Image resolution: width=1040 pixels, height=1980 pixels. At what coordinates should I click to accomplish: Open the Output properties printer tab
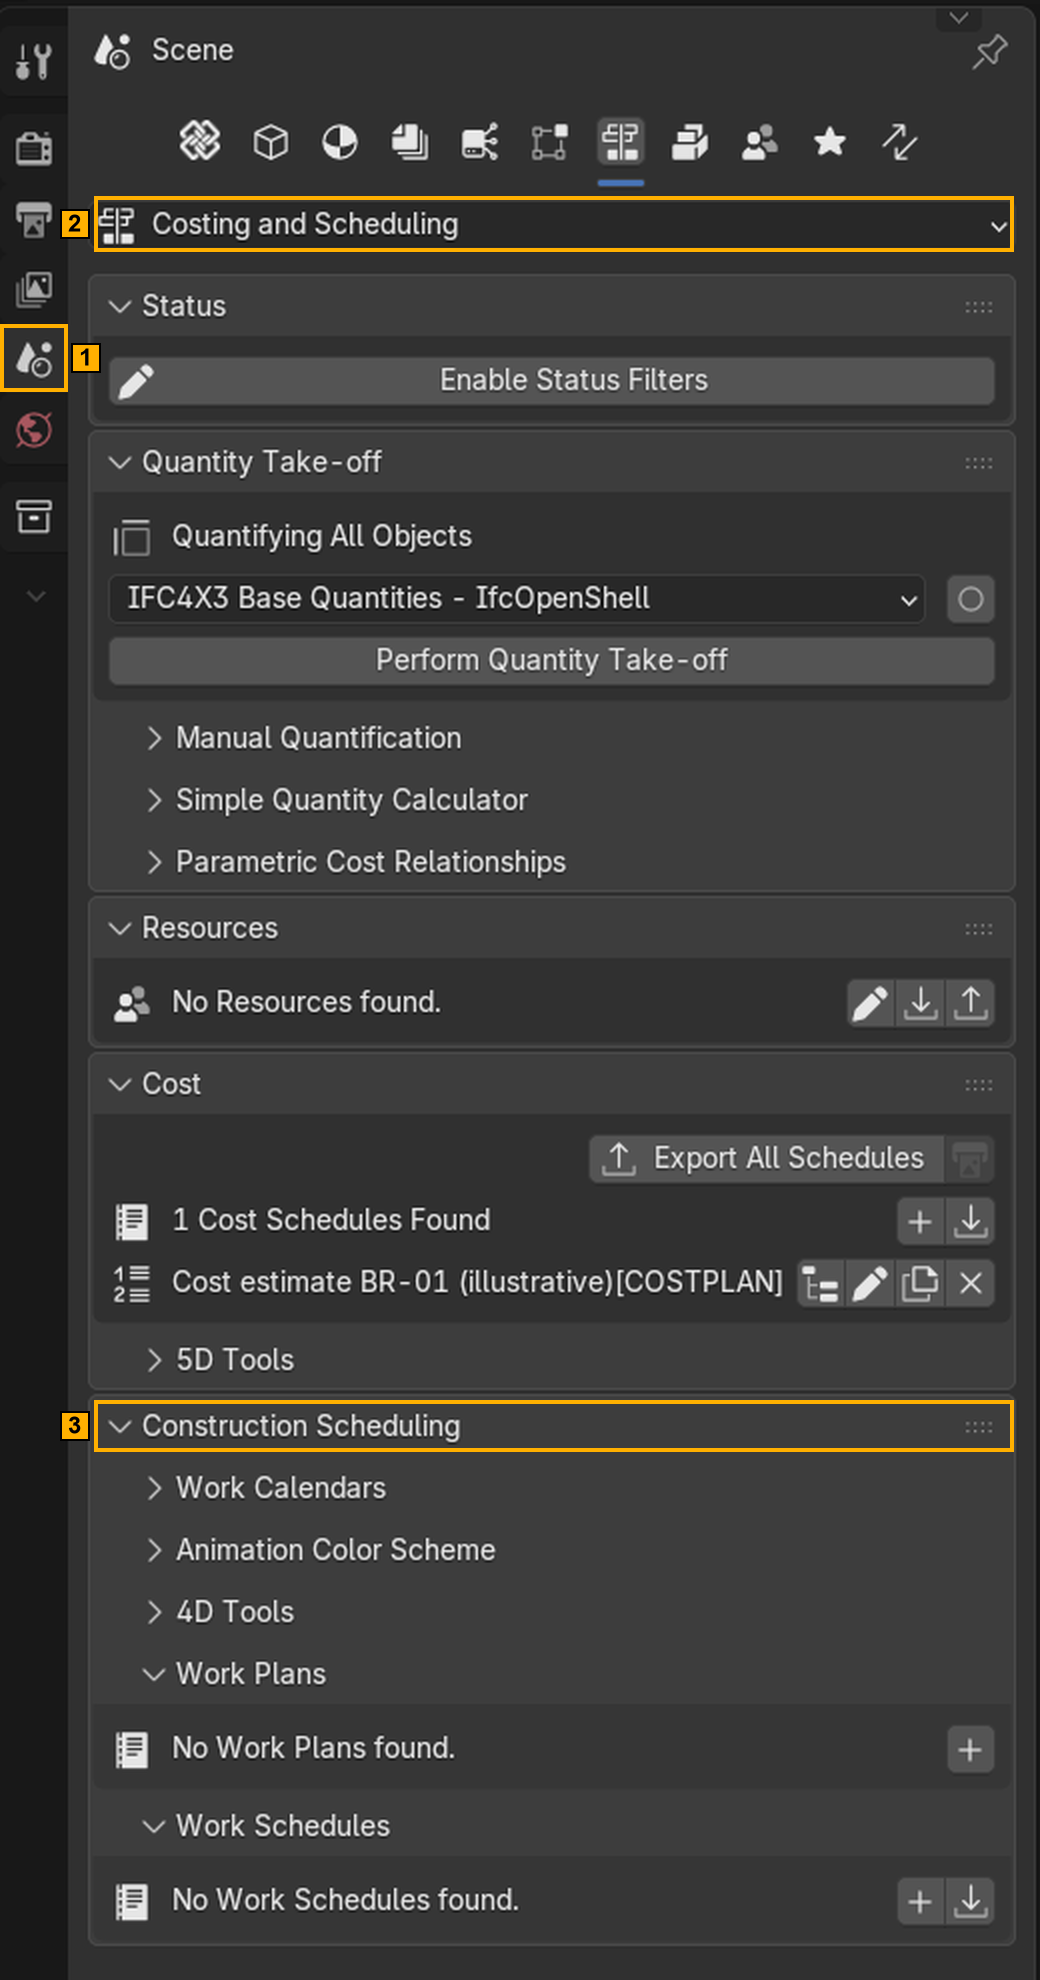pos(33,219)
